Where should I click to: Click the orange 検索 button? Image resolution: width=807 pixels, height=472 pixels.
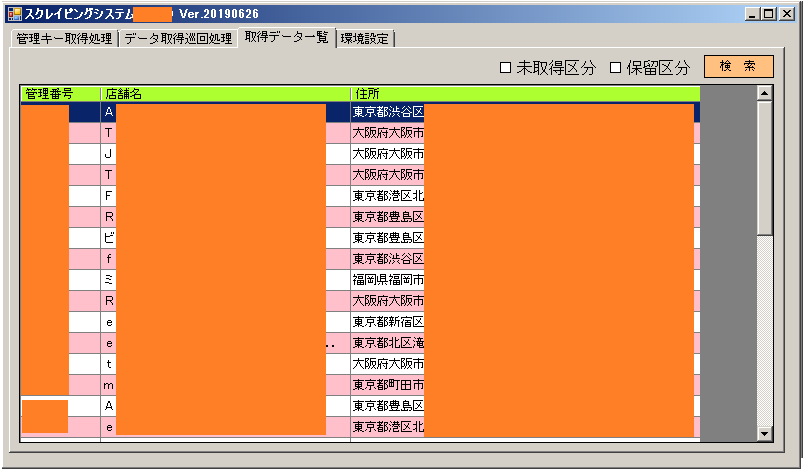[739, 66]
